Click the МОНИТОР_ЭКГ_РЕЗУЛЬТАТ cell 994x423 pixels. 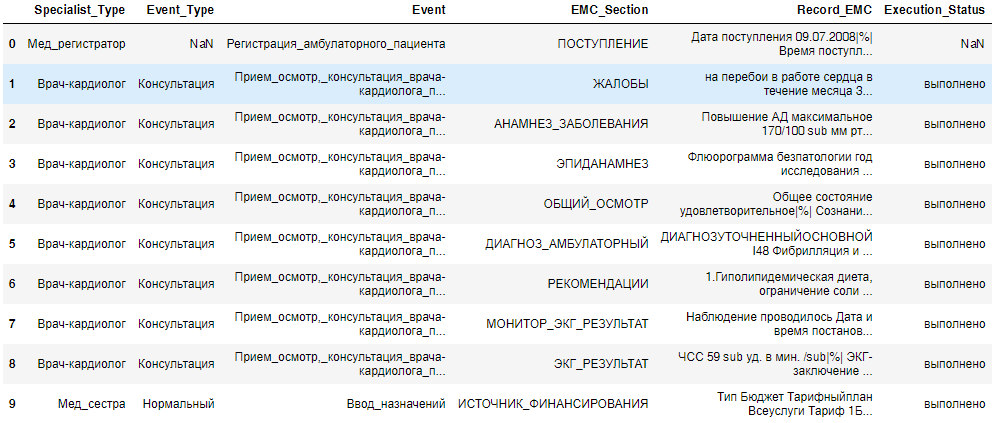click(567, 324)
